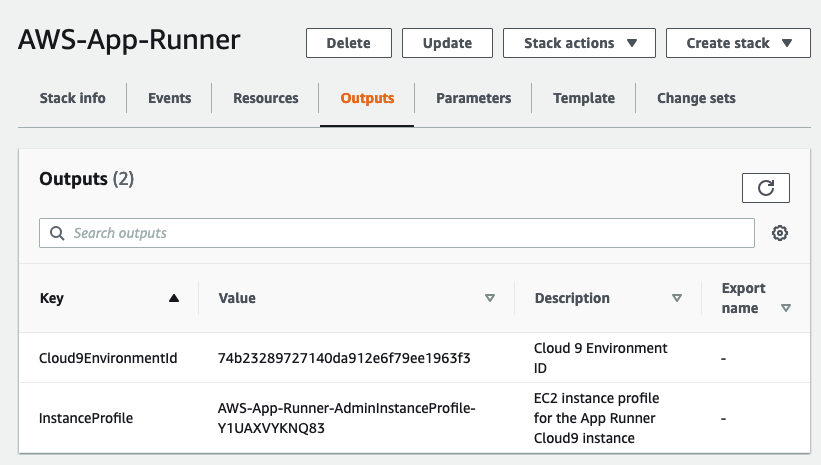View the Change sets tab

(x=696, y=98)
